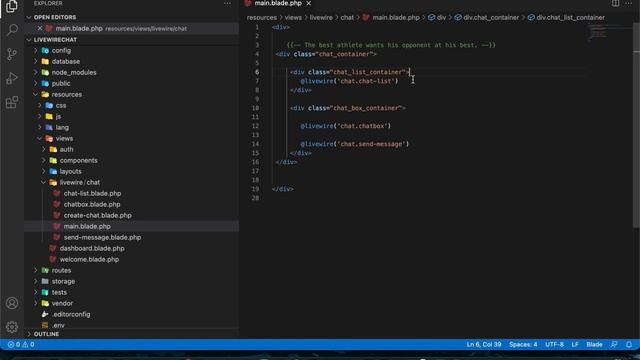640x360 pixels.
Task: Place cursor on line 12 chat.chatbox code
Action: pyautogui.click(x=345, y=126)
